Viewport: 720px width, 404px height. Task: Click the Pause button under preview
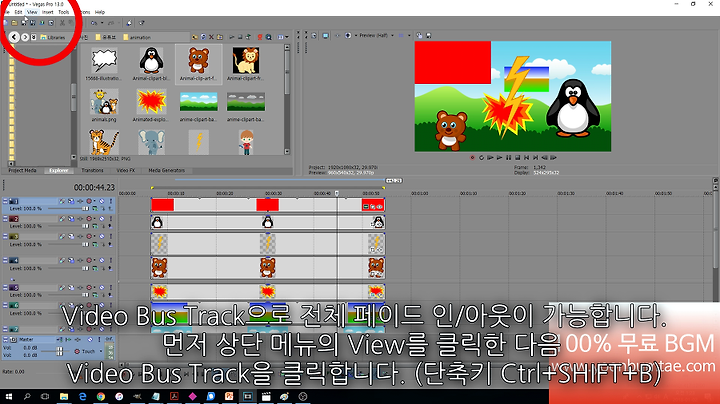pos(508,157)
